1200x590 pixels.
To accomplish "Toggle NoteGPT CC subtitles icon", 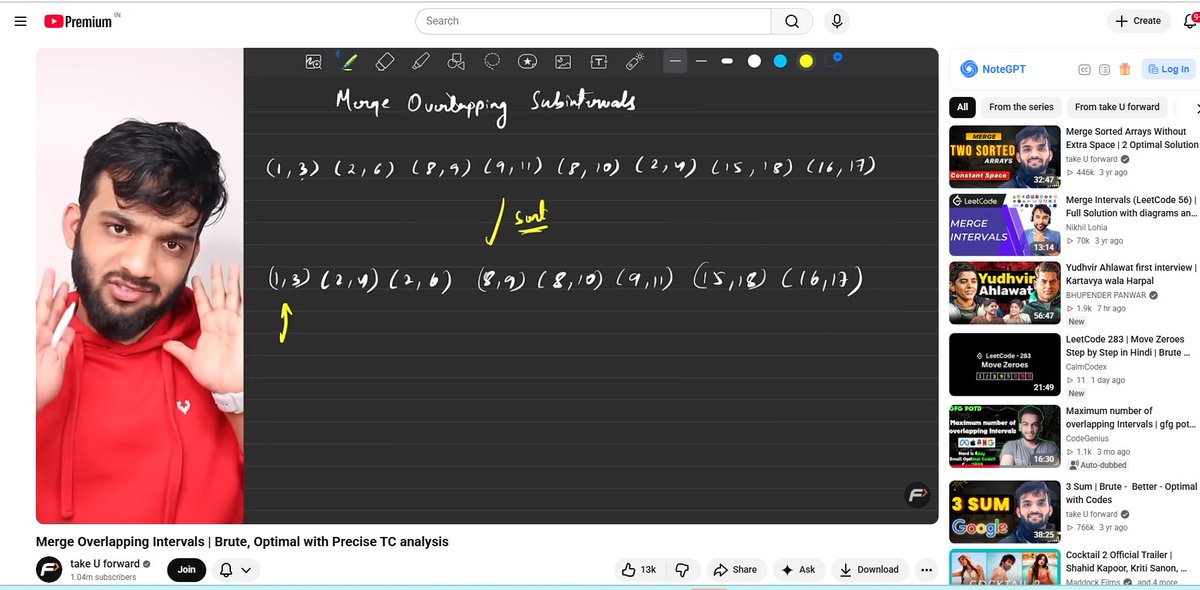I will click(x=1084, y=69).
